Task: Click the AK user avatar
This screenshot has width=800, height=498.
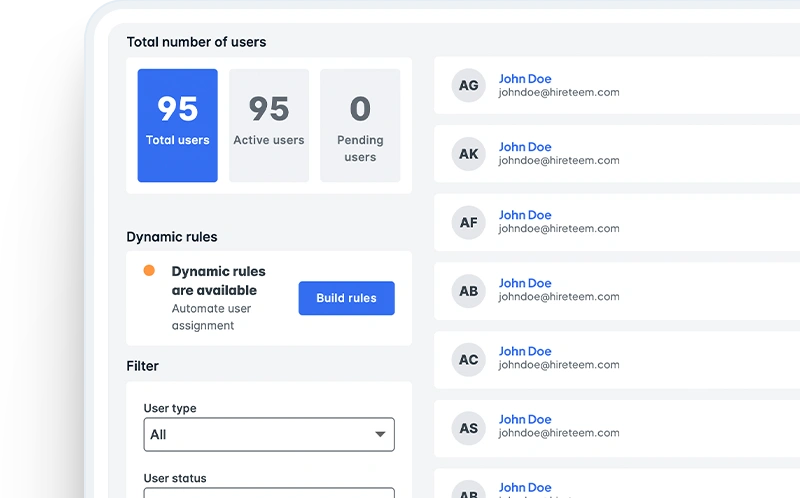Action: [468, 154]
